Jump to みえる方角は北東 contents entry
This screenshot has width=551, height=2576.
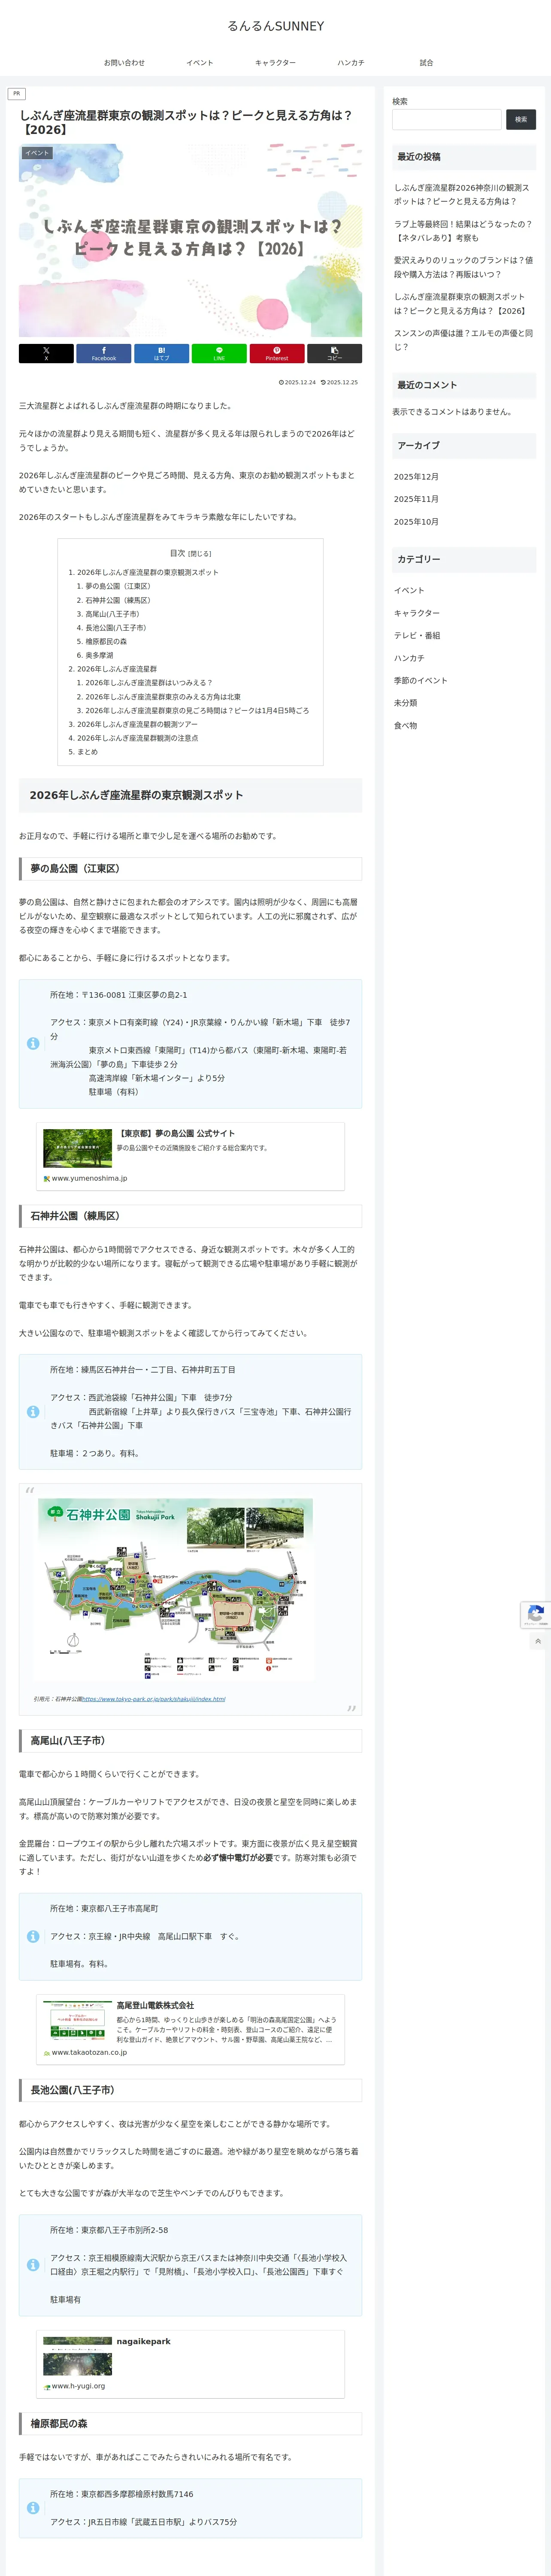coord(163,697)
